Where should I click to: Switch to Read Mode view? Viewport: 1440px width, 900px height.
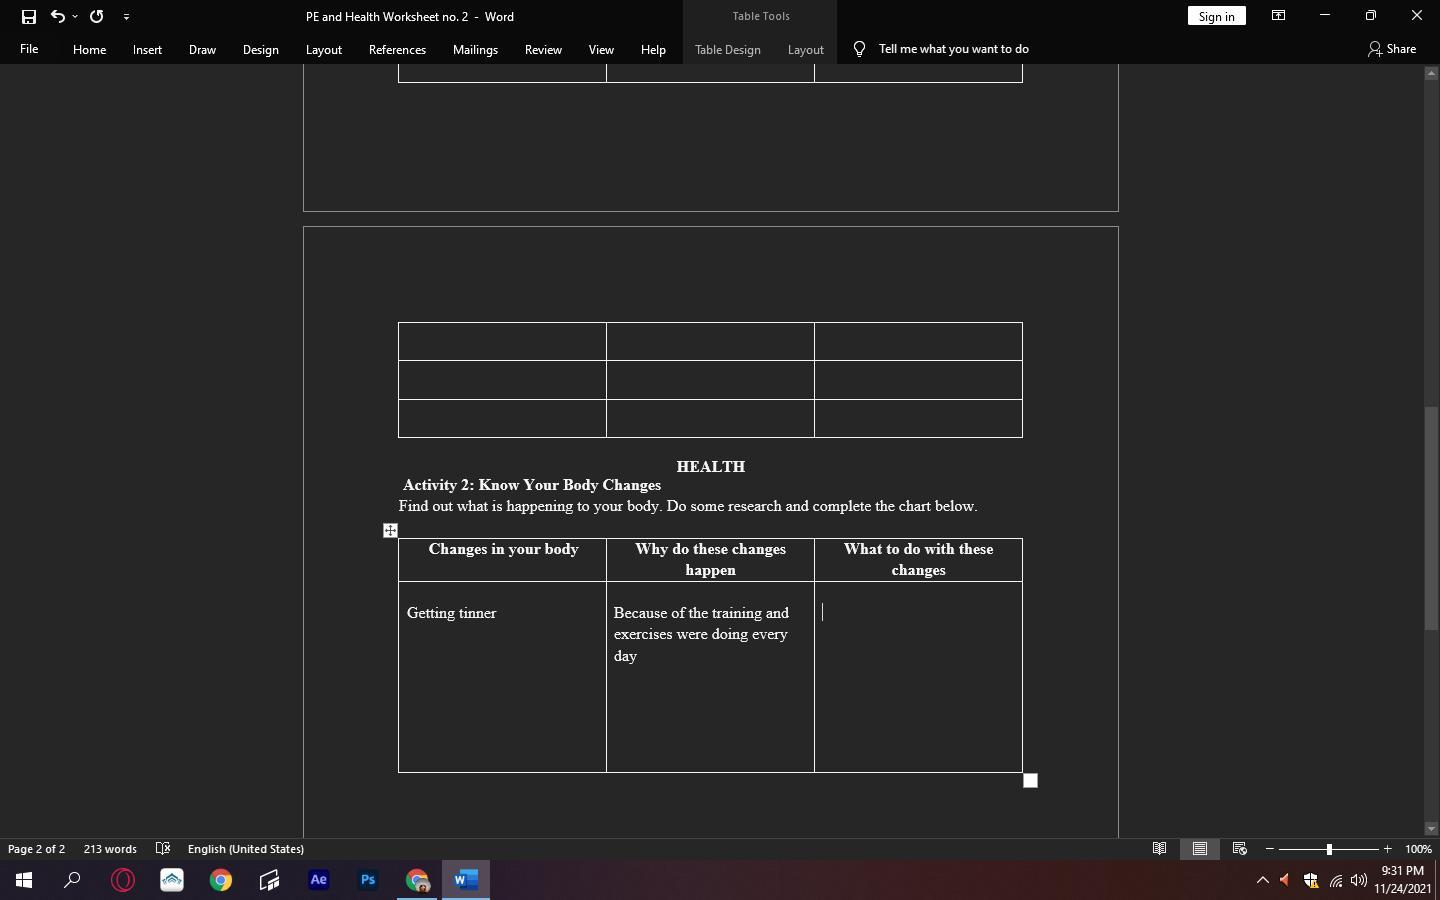[1159, 849]
